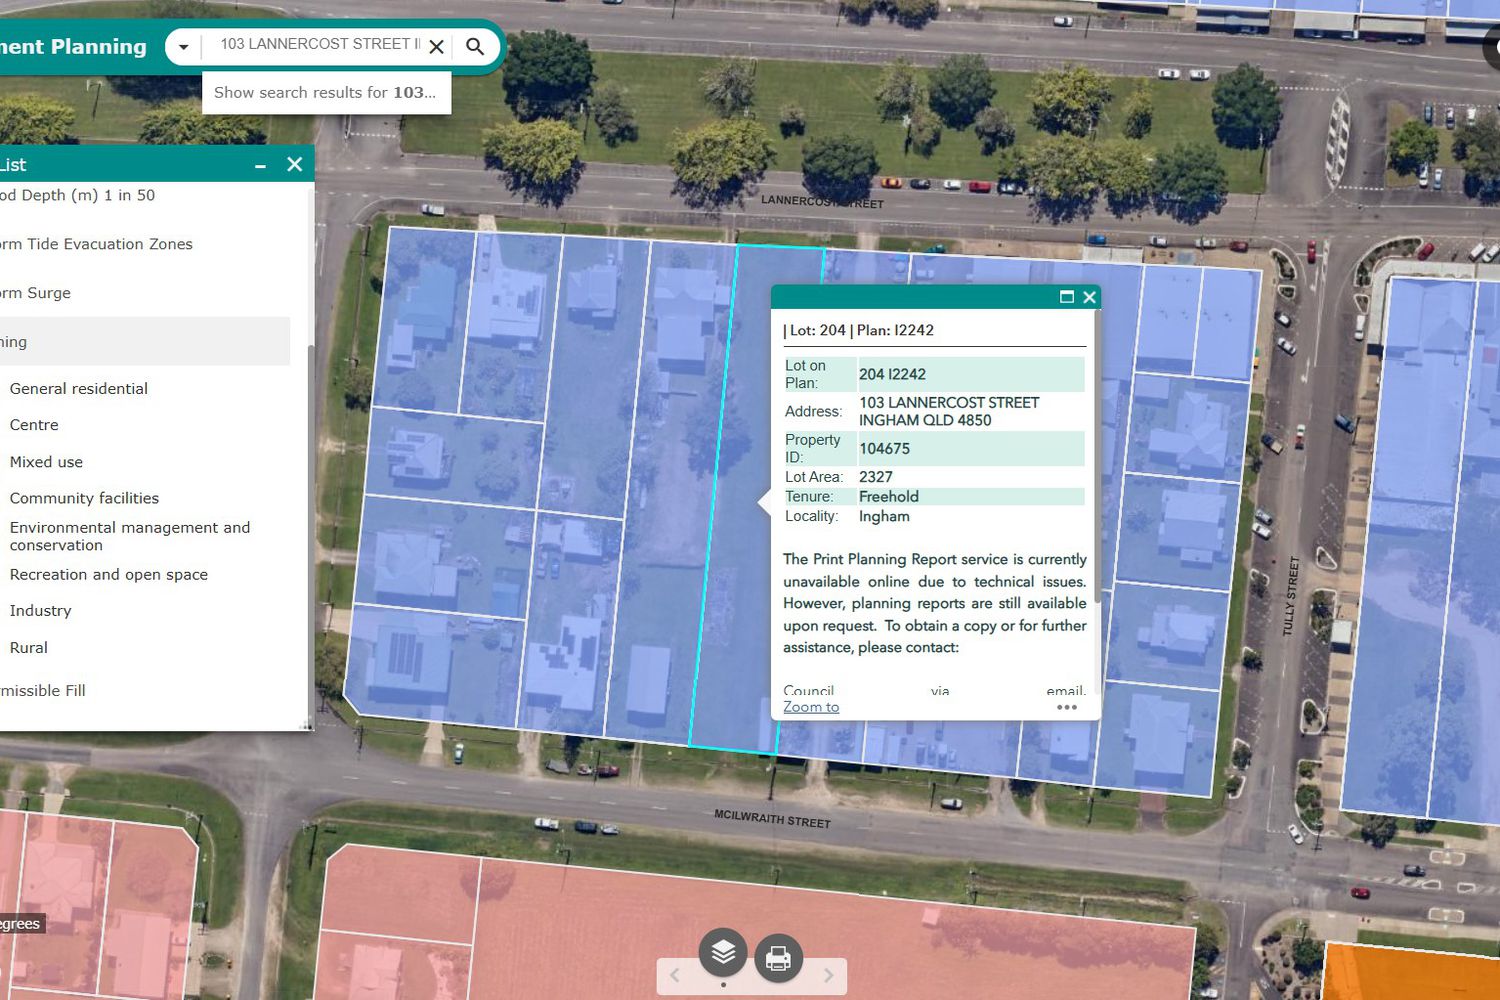
Task: Click in the address search input field
Action: (318, 45)
